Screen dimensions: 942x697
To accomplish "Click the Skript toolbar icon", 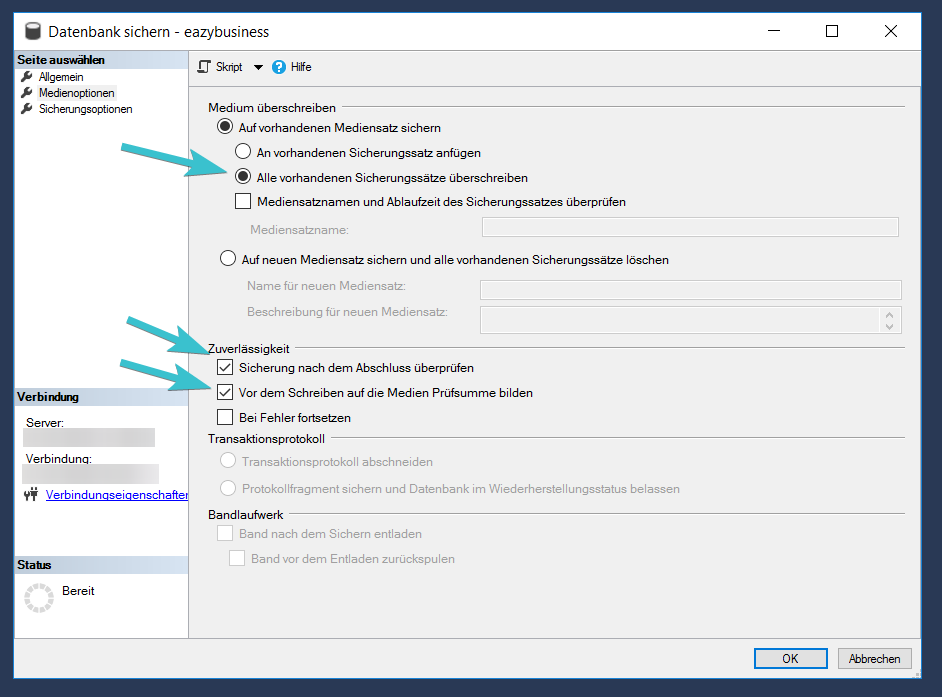I will tap(205, 67).
